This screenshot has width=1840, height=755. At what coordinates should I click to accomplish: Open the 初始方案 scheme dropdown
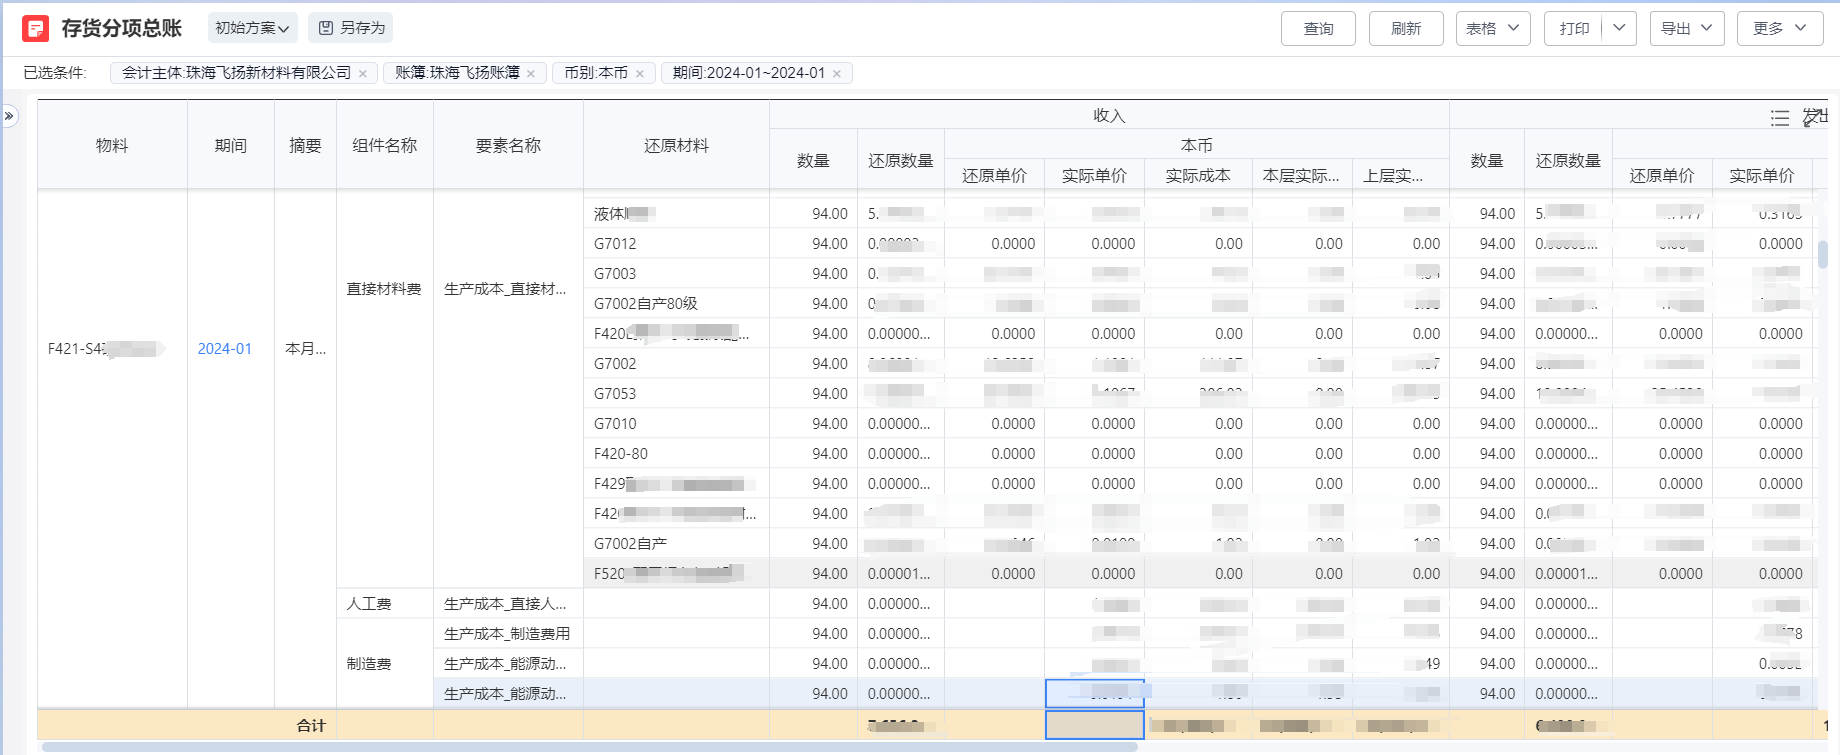tap(252, 28)
